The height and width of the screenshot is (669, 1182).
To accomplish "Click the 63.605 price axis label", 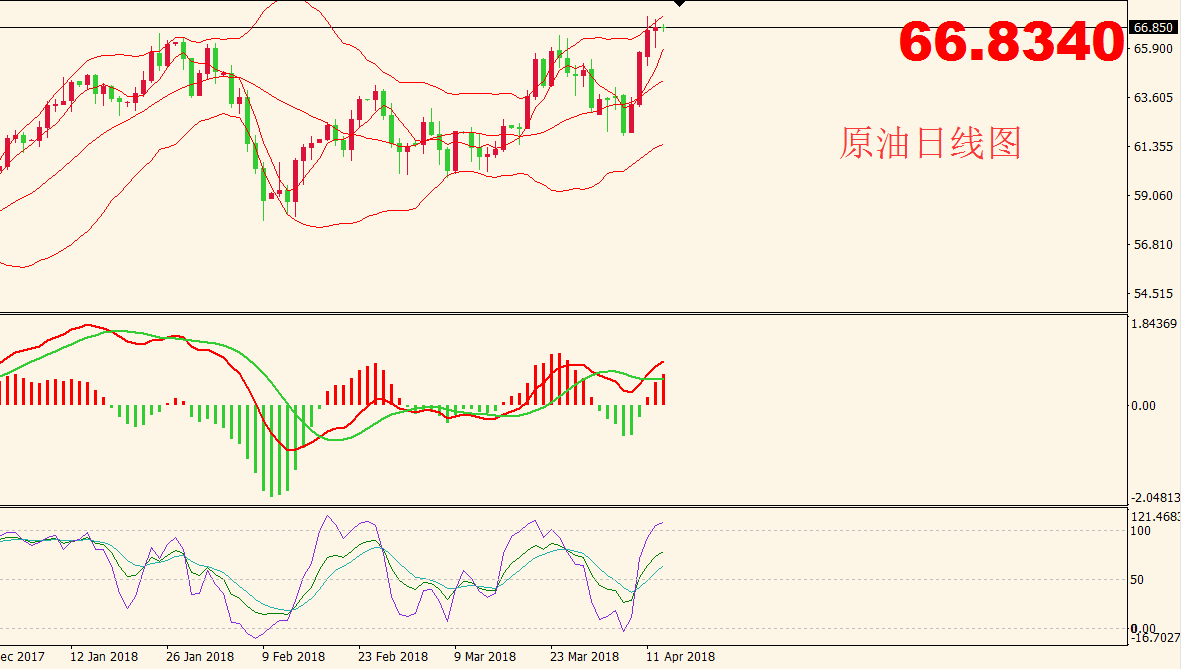I will (x=1152, y=98).
